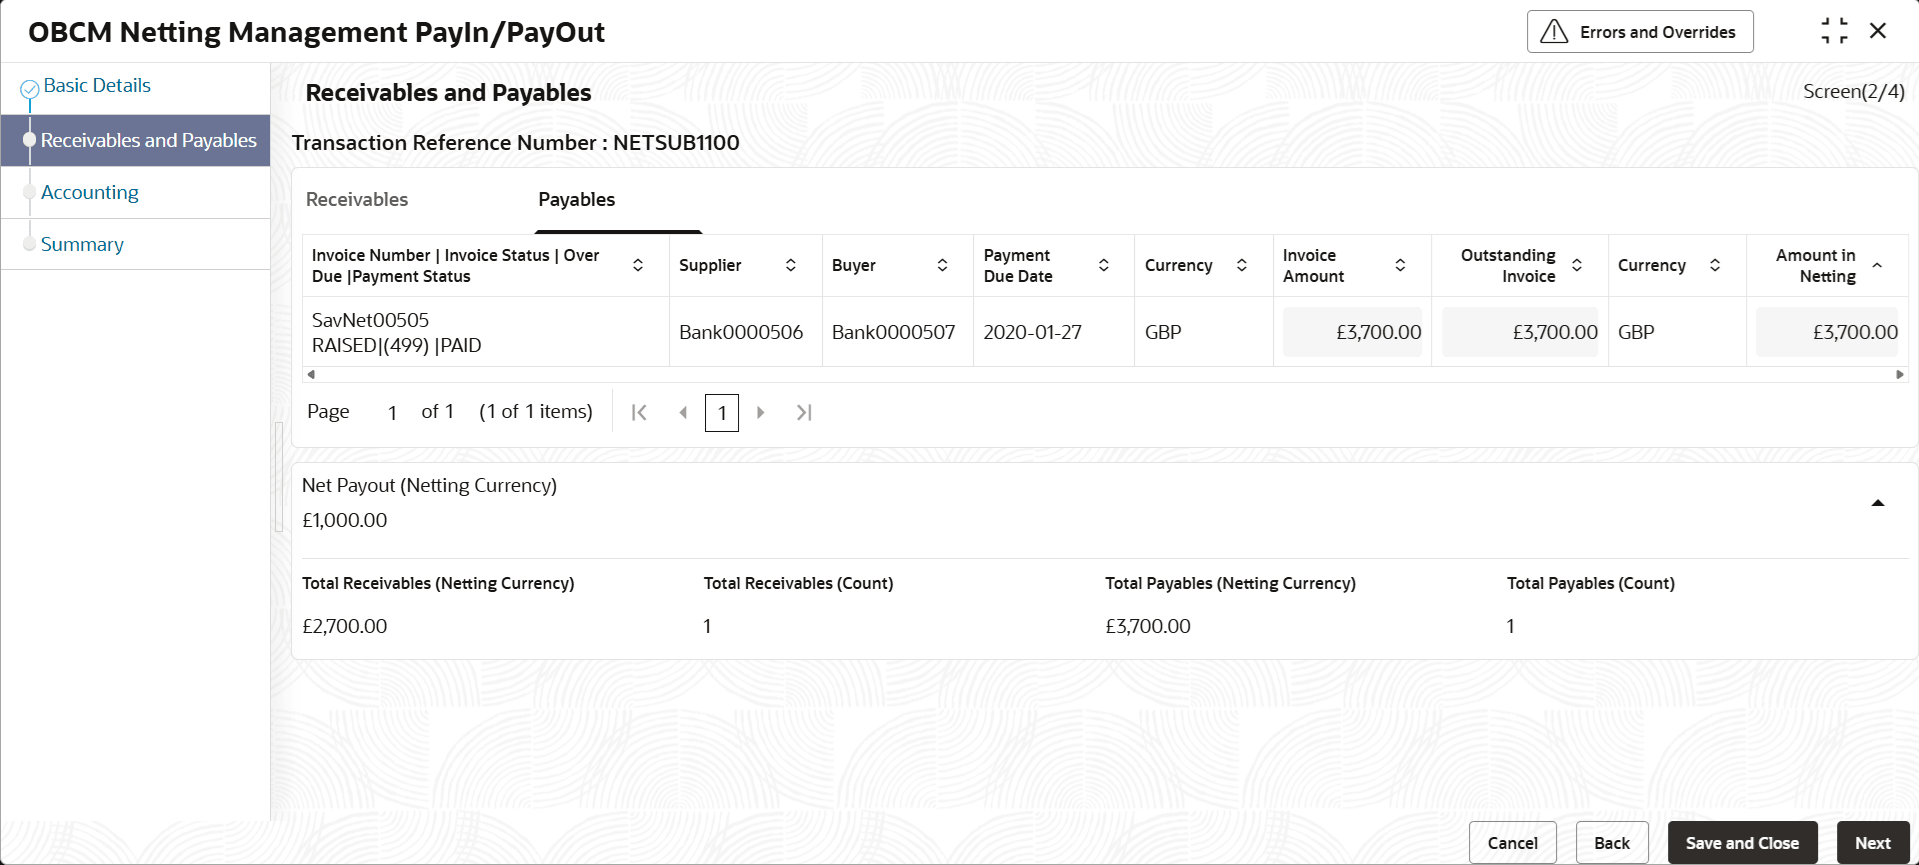Image resolution: width=1919 pixels, height=865 pixels.
Task: Click the Amount in Netting £3,700.00 field
Action: pos(1827,332)
